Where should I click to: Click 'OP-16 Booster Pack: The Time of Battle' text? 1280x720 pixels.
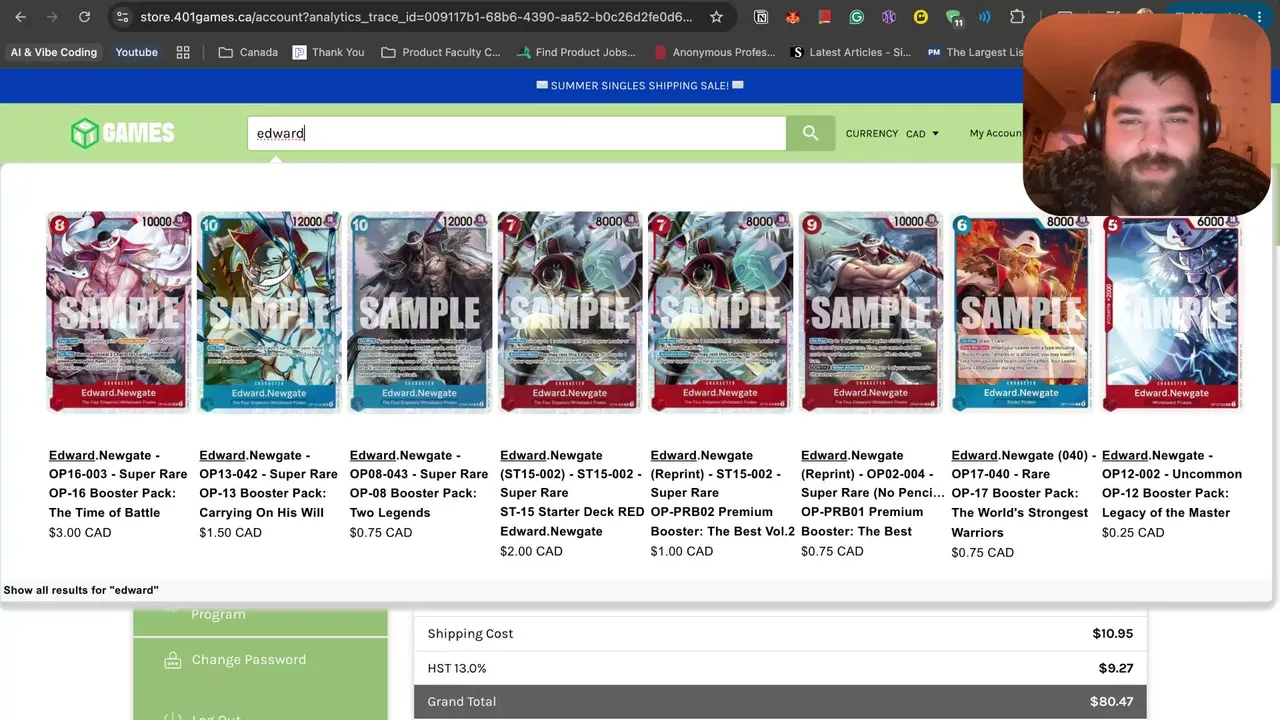[112, 503]
